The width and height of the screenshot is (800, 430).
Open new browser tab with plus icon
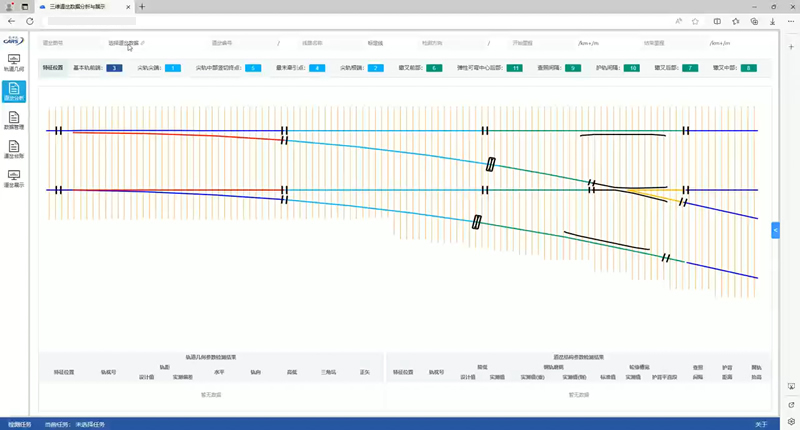[142, 6]
